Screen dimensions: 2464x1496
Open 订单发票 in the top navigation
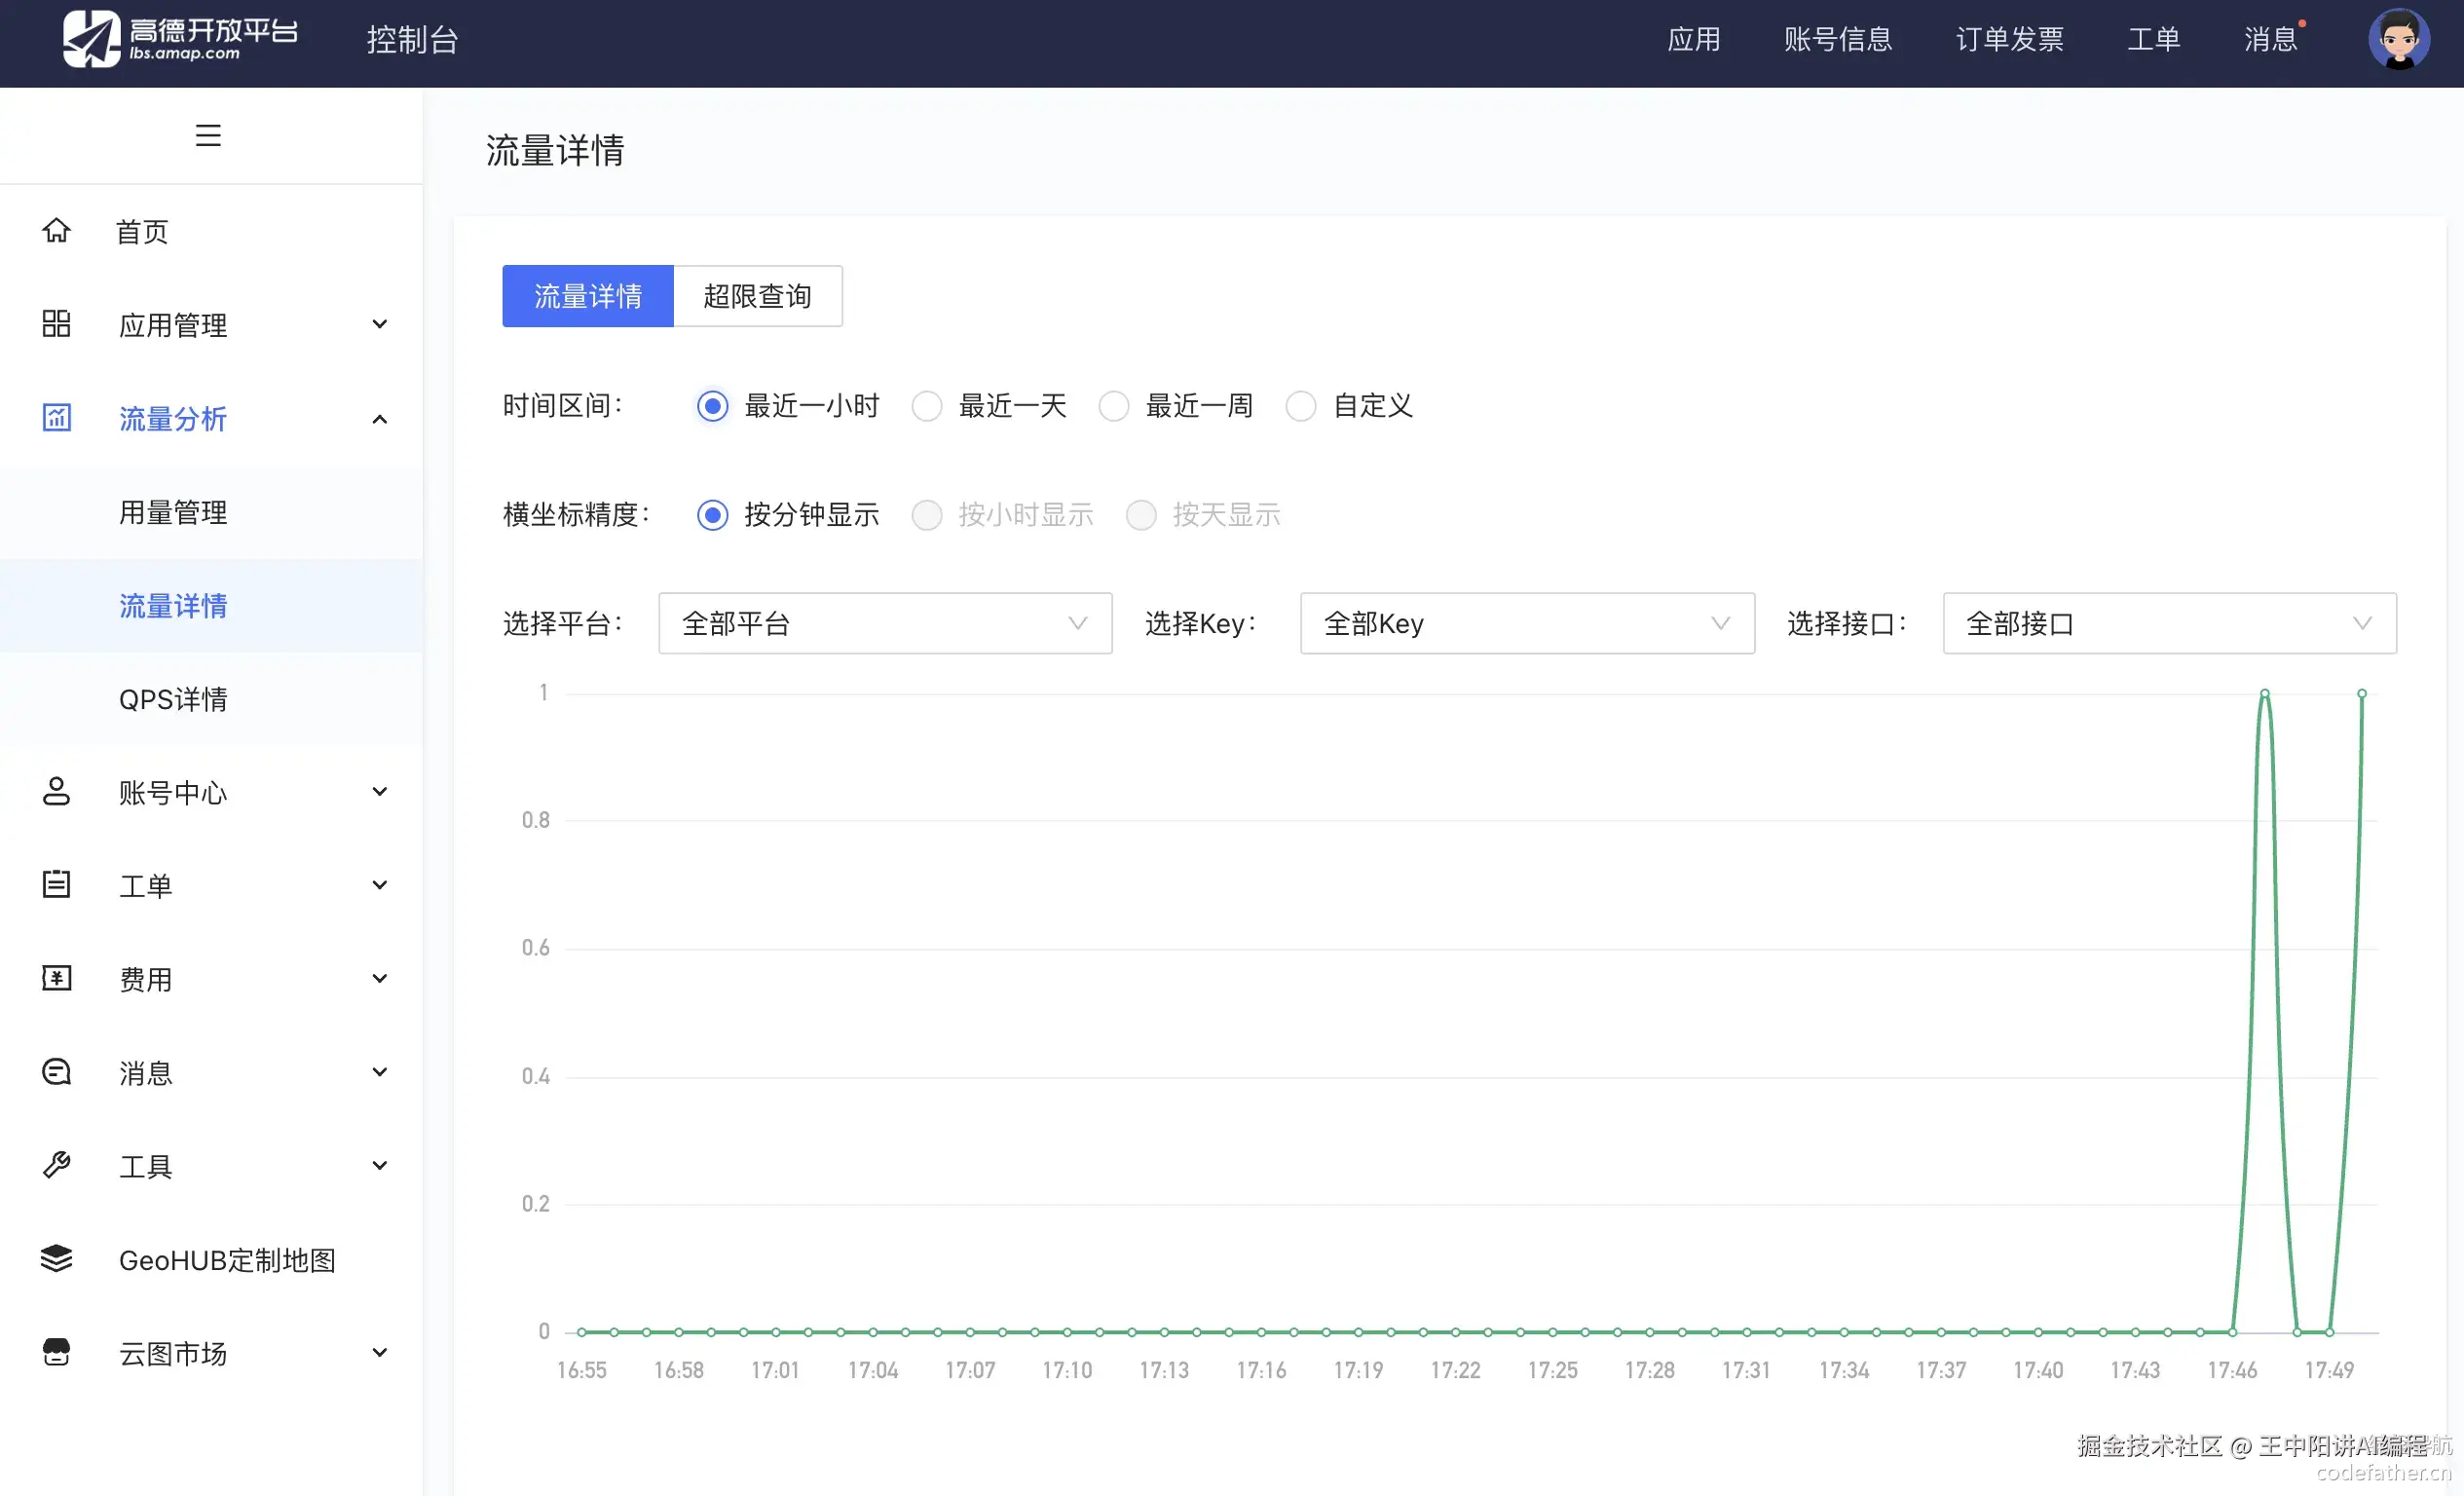pyautogui.click(x=2009, y=40)
